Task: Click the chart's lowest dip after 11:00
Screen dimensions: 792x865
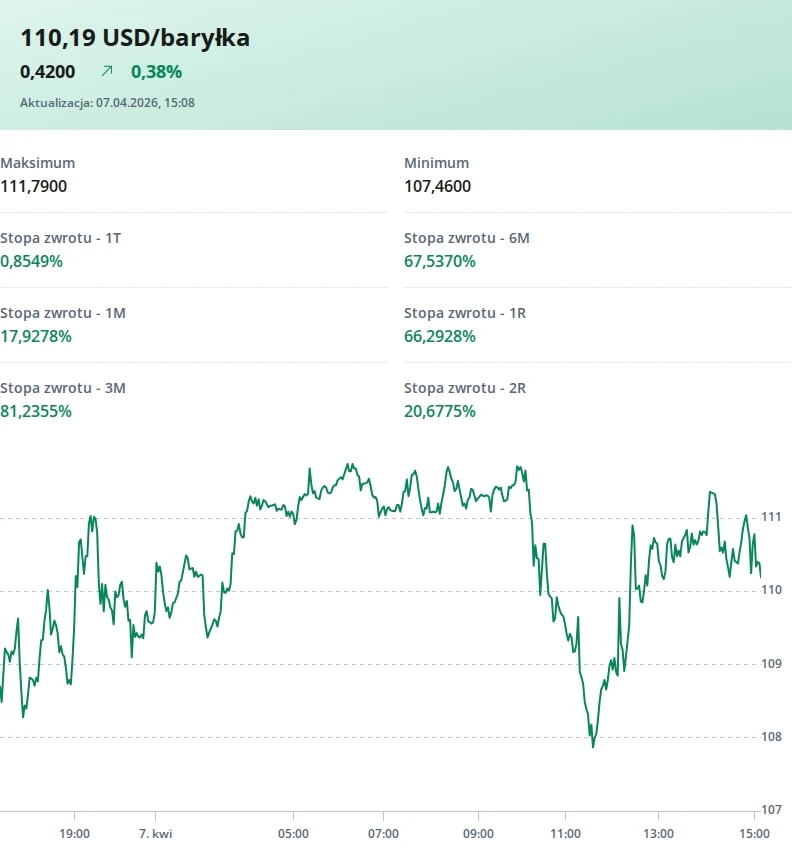Action: [593, 746]
